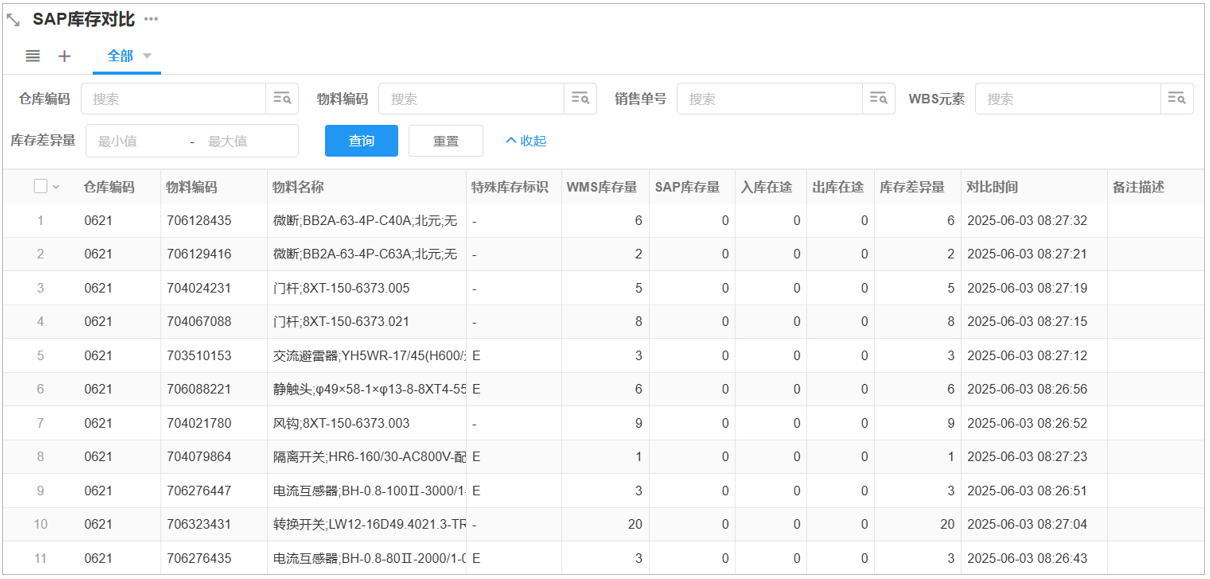Focus the 仓库编码 search input
This screenshot has height=579, width=1210.
(x=173, y=99)
